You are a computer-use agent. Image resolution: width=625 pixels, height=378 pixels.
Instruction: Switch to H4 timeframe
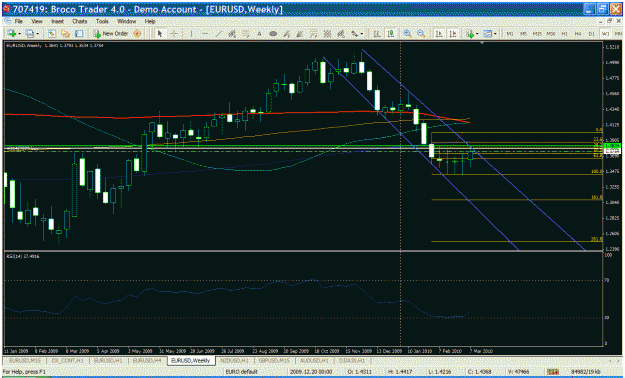pyautogui.click(x=578, y=34)
